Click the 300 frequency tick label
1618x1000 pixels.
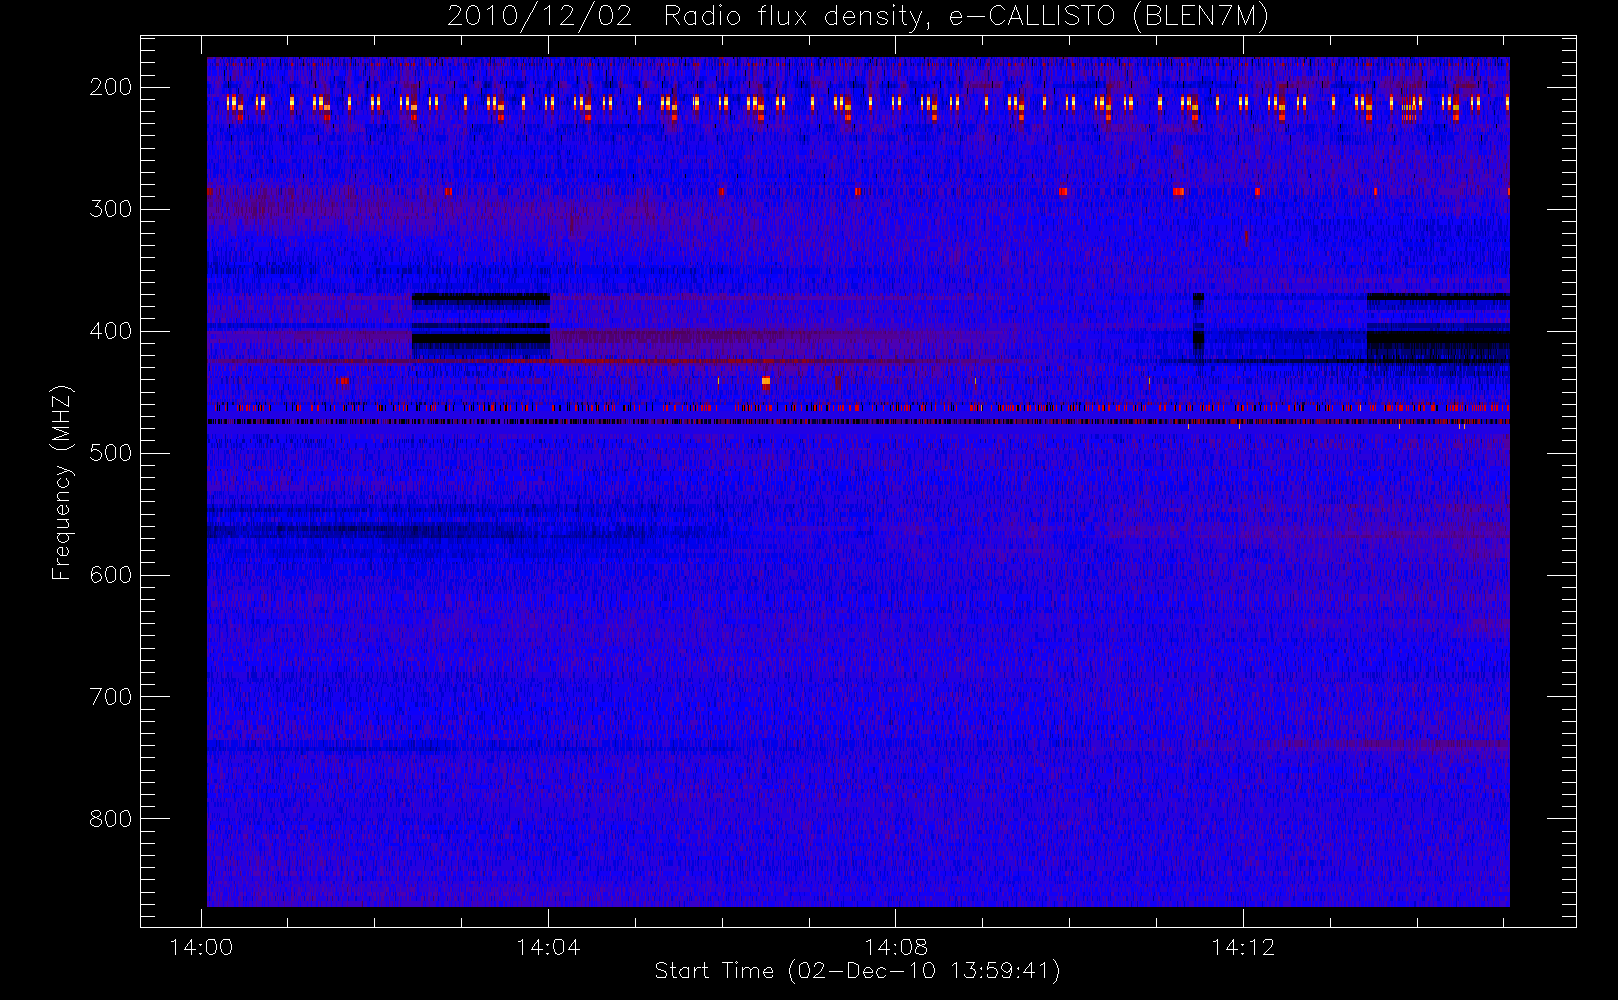click(x=111, y=209)
